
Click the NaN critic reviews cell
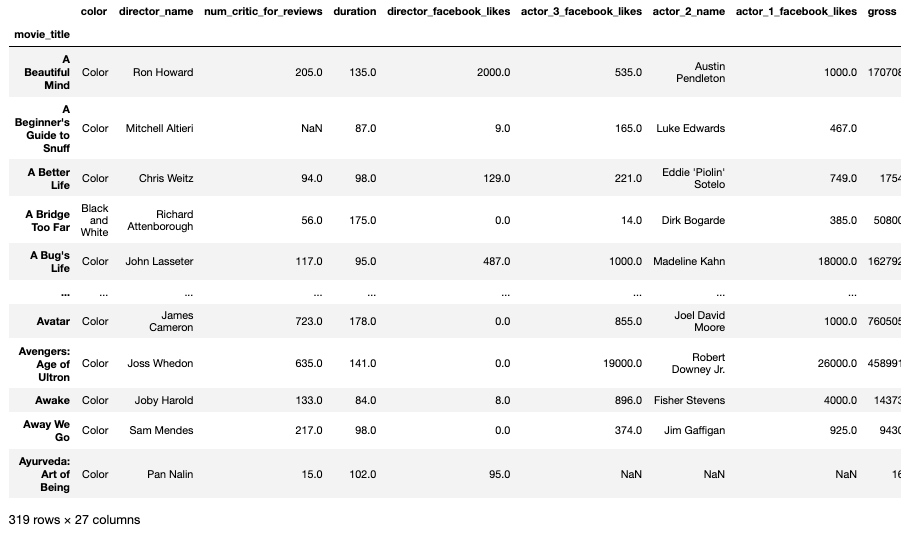(x=312, y=129)
